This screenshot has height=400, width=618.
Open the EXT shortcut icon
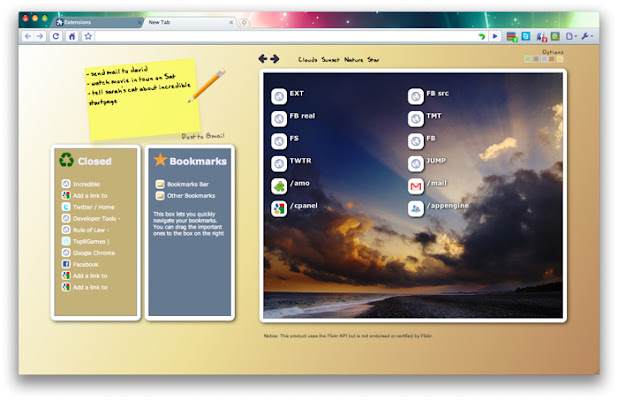pos(279,96)
